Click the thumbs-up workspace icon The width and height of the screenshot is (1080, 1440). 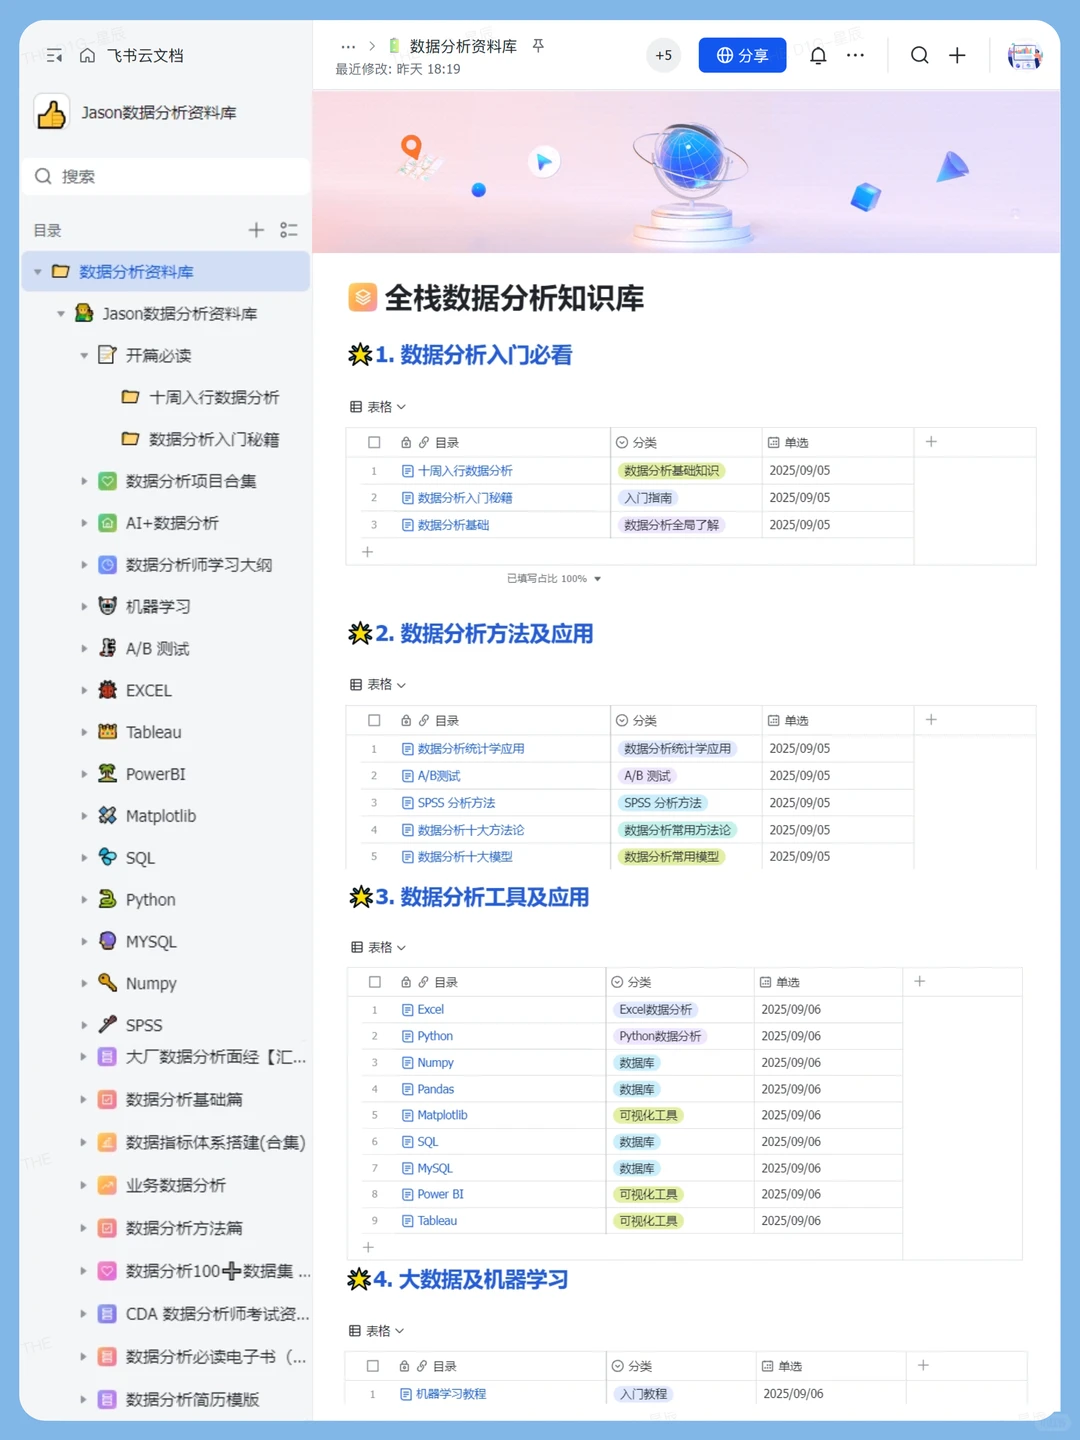51,113
